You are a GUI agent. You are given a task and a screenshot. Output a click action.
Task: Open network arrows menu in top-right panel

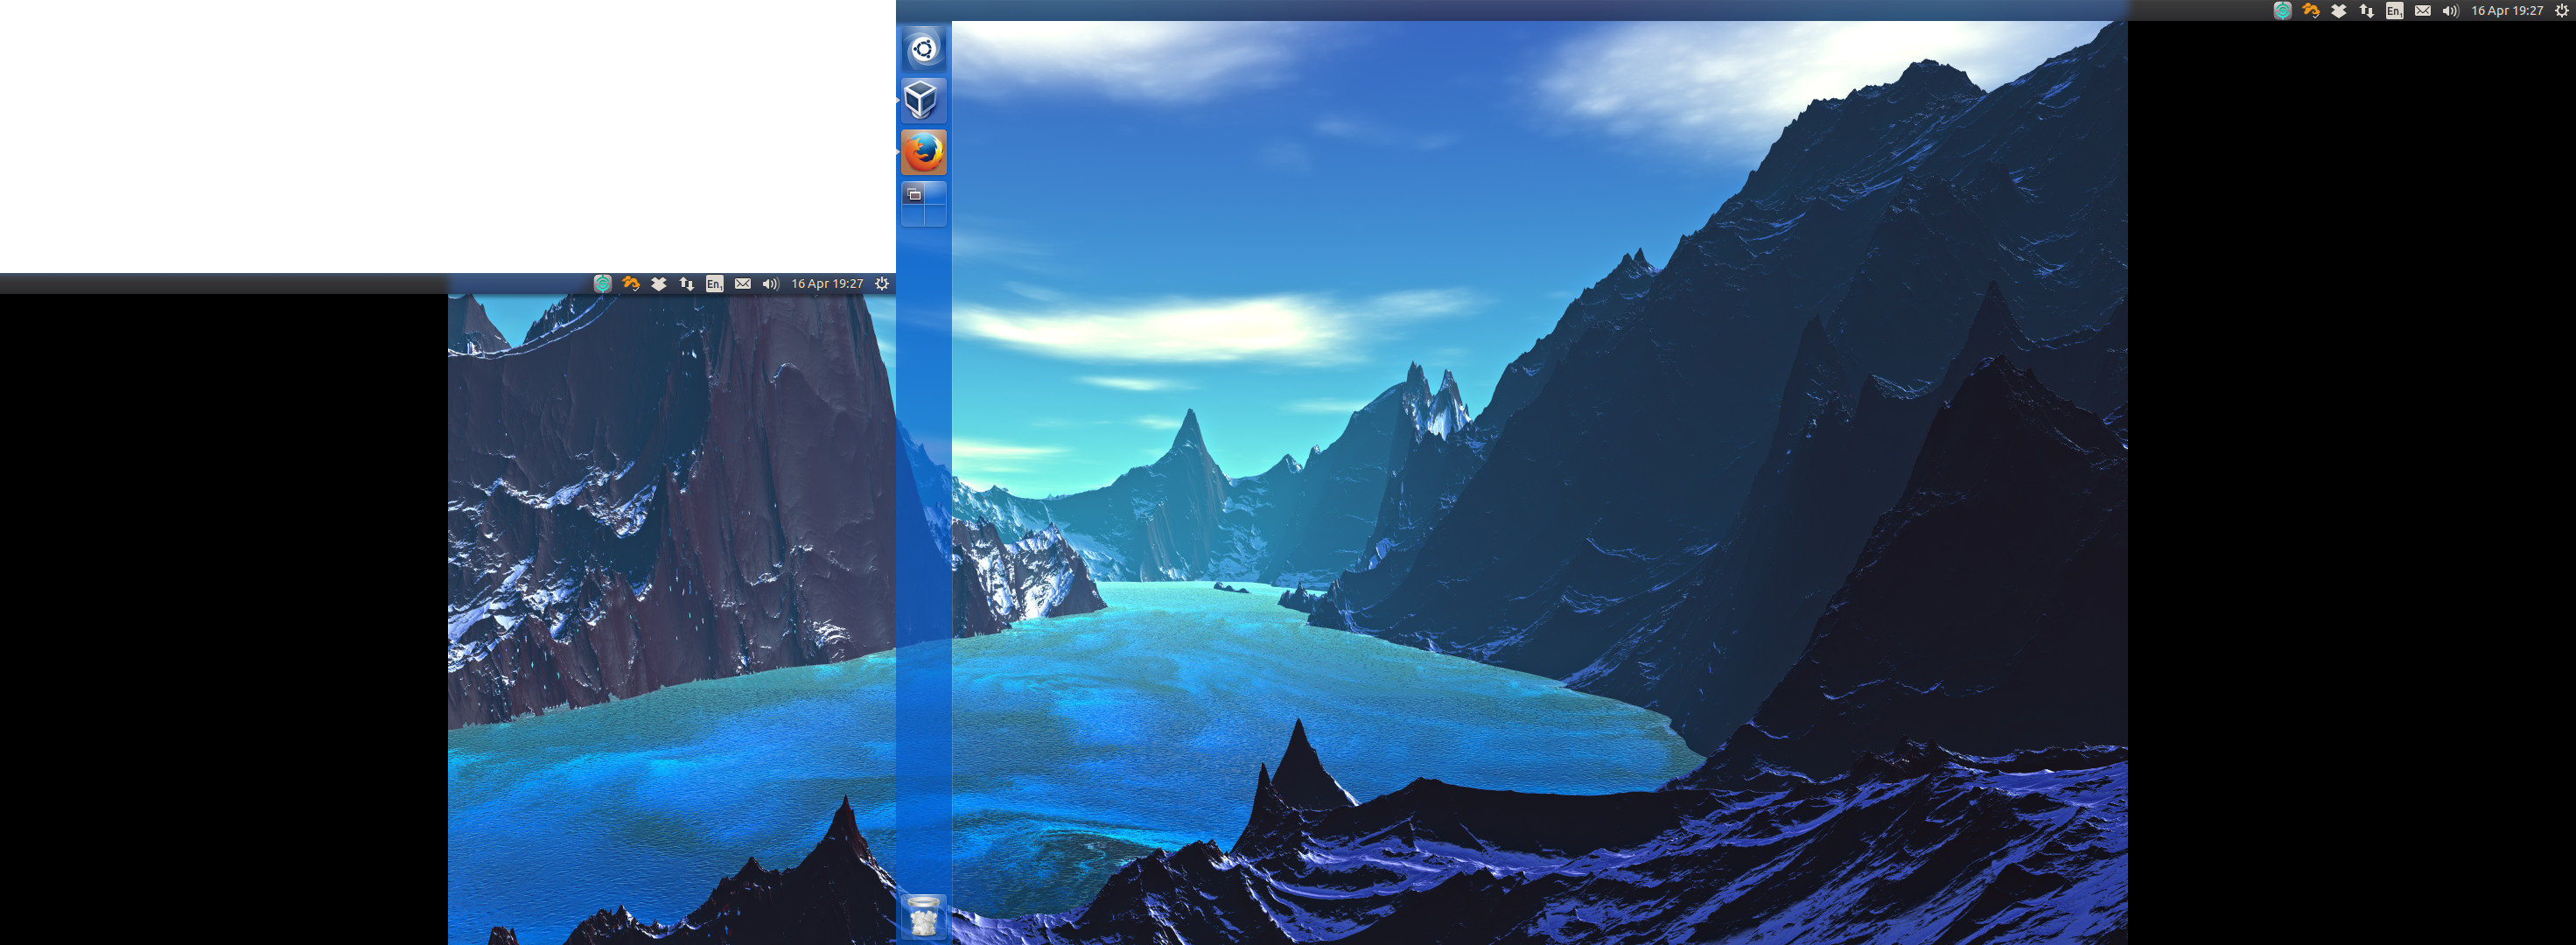point(2366,11)
